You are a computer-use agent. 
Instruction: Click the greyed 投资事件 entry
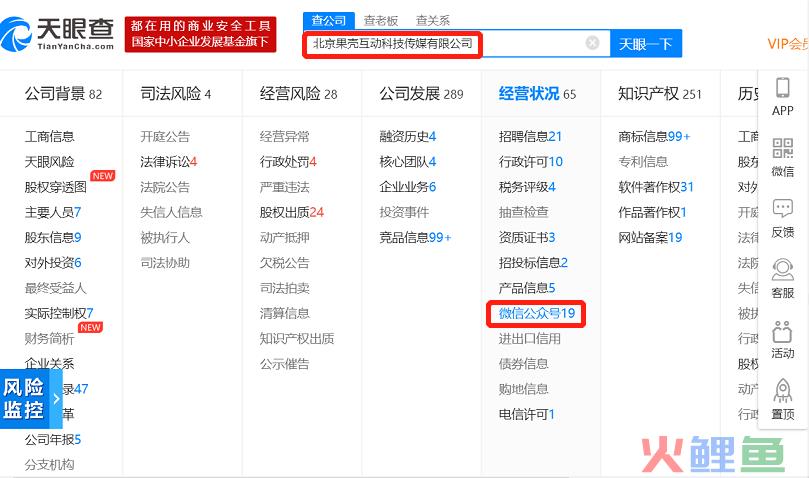(x=404, y=212)
